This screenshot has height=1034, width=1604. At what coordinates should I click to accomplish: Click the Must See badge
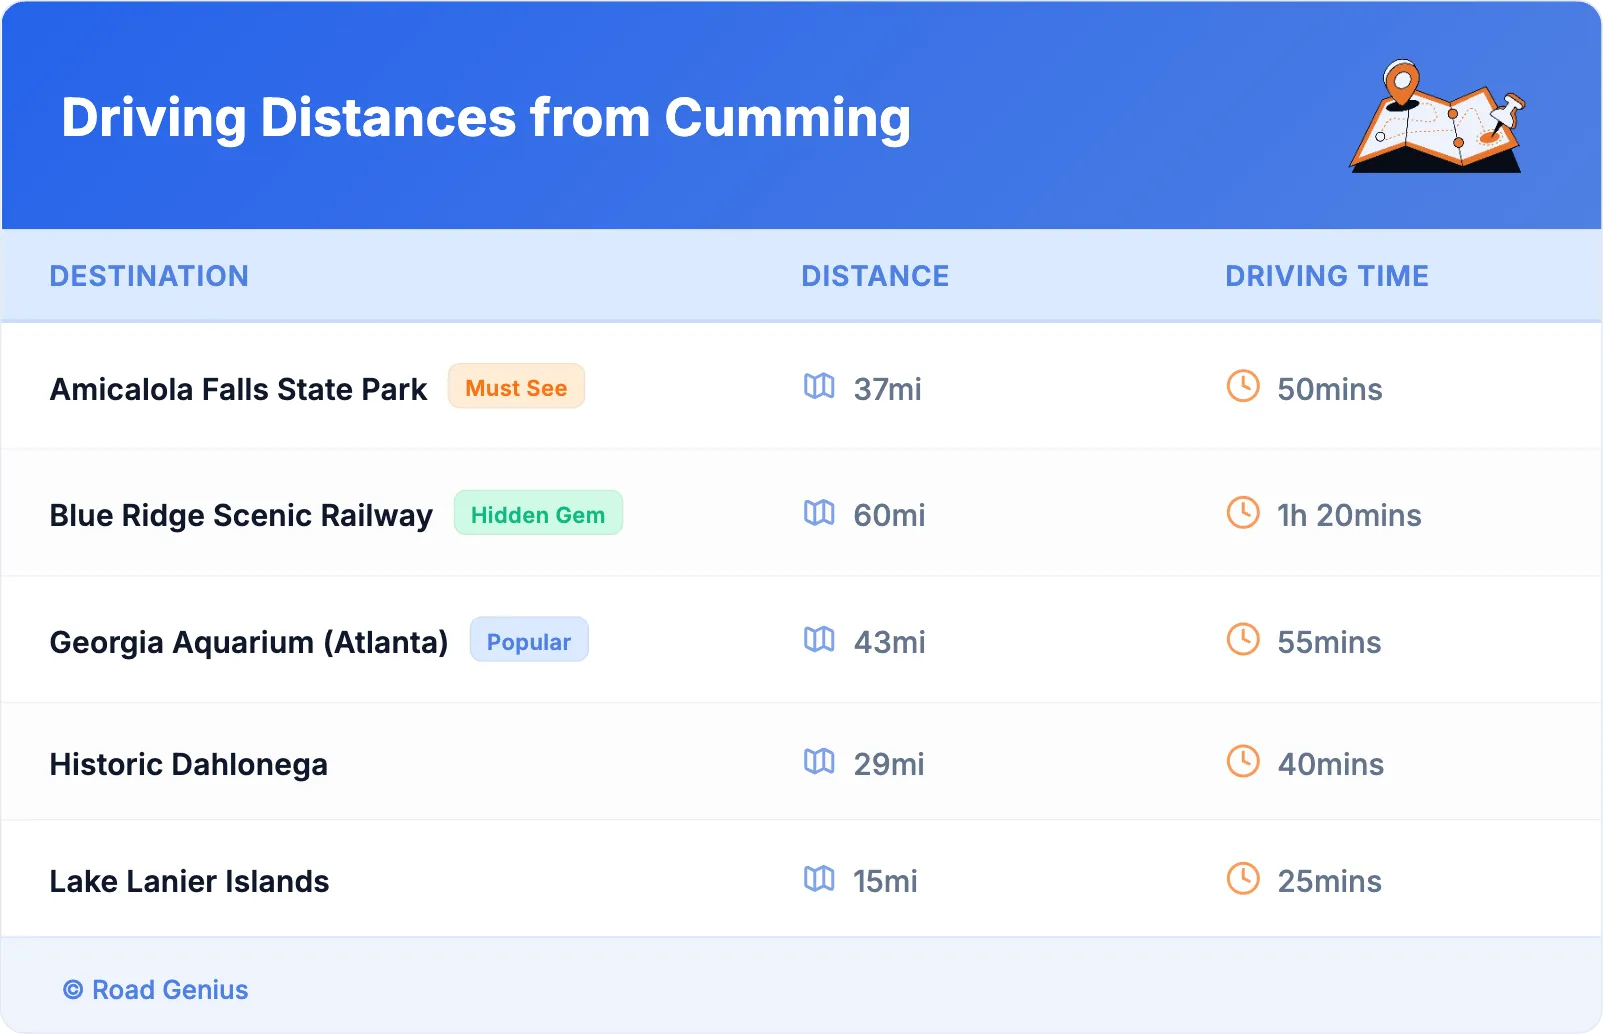(516, 387)
